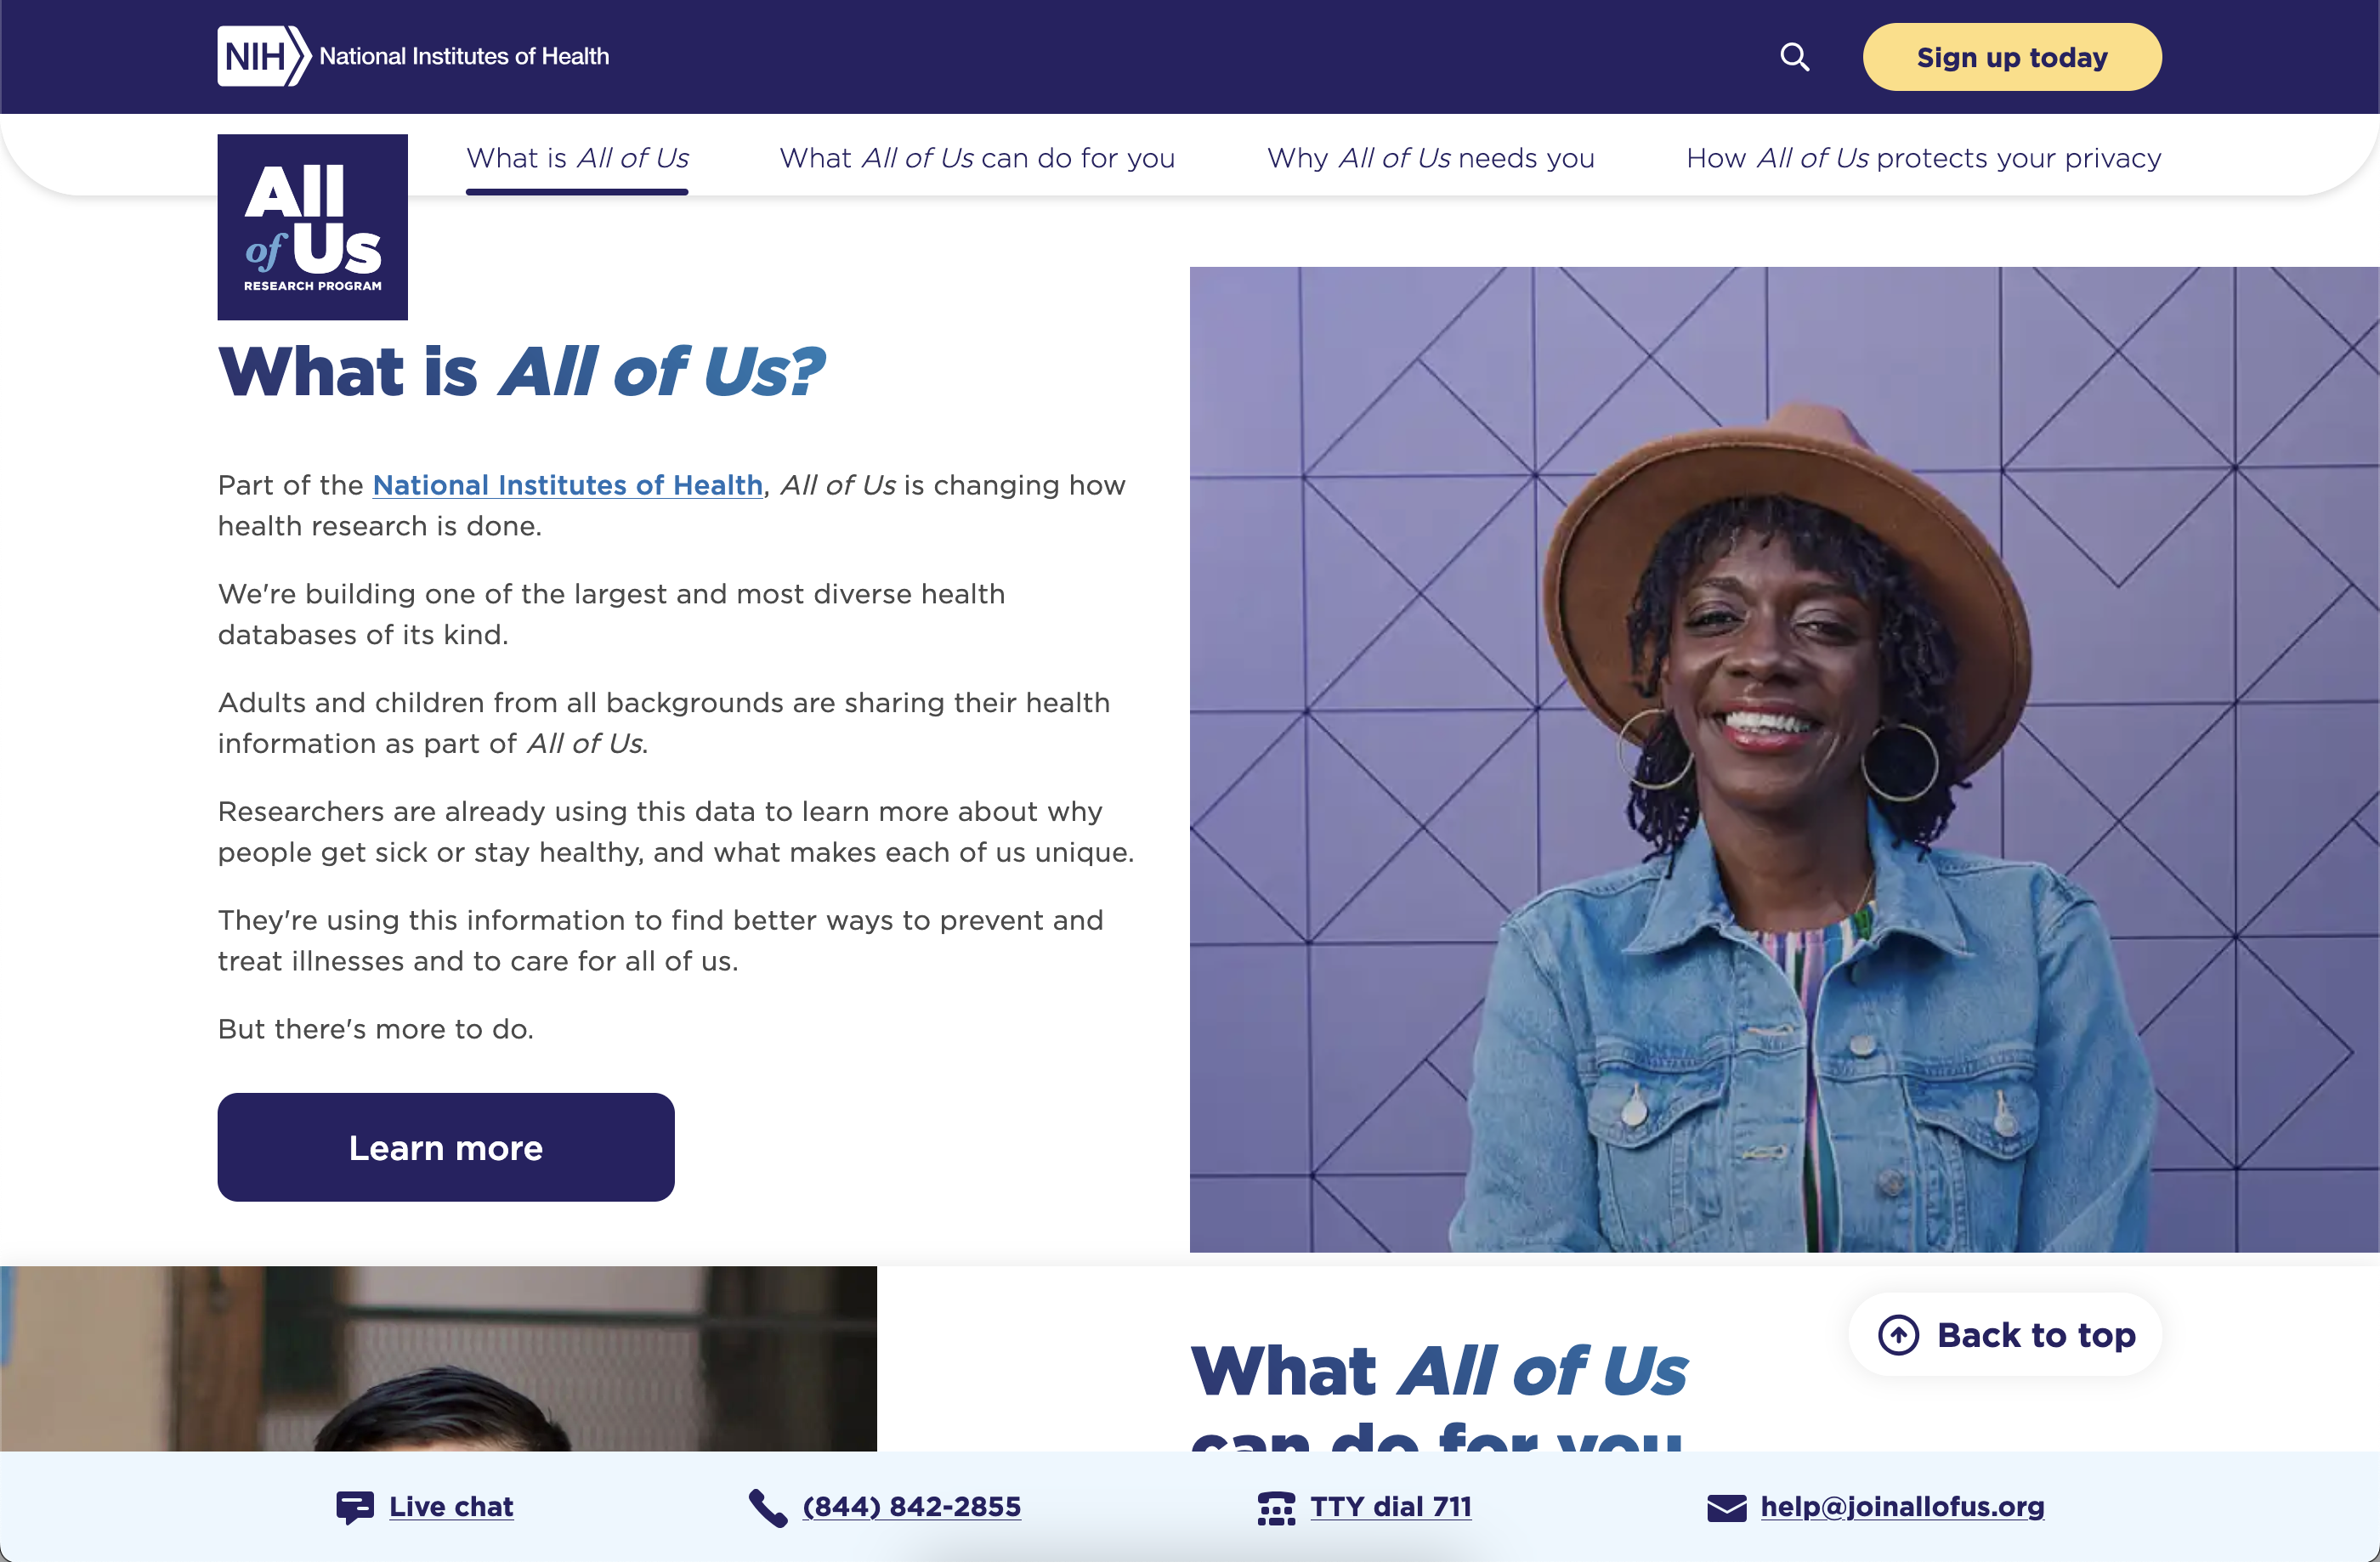
Task: Click the Learn more button
Action: point(446,1147)
